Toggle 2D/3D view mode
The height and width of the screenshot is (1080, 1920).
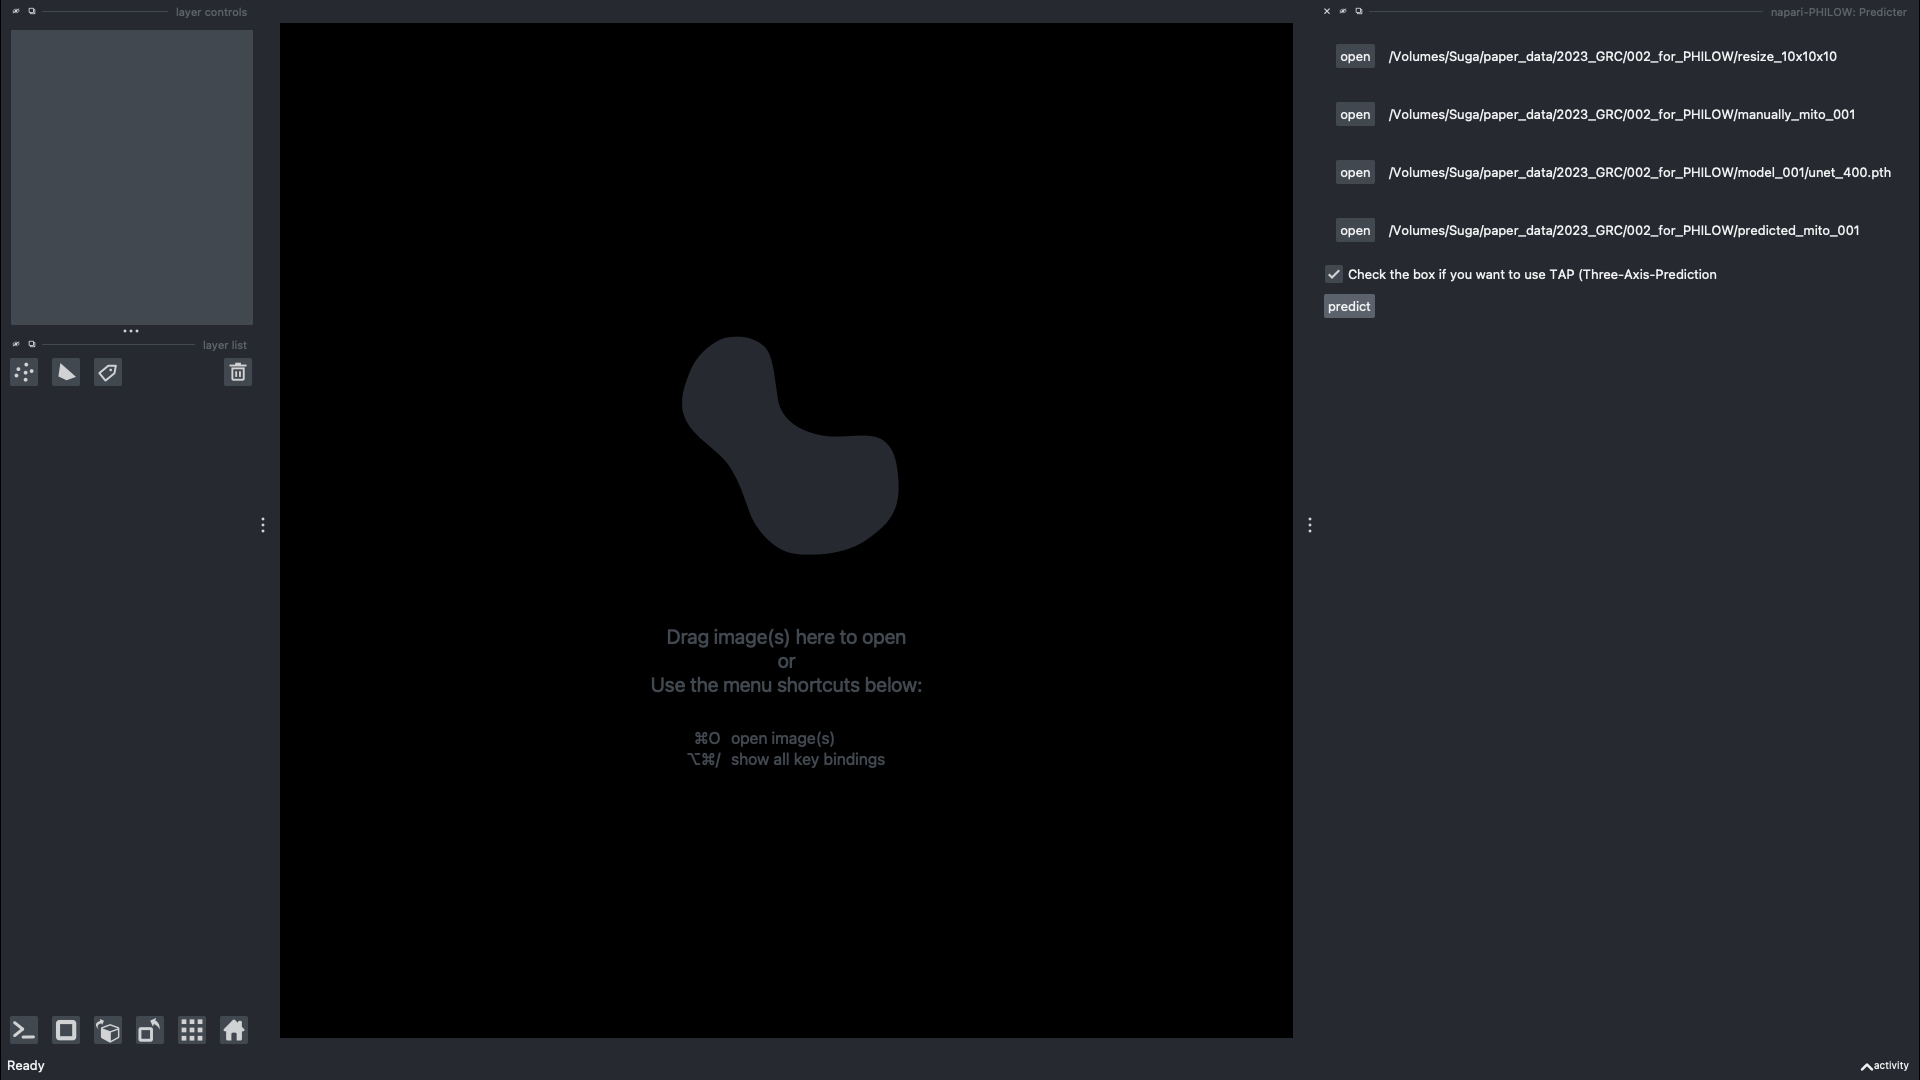(66, 1031)
